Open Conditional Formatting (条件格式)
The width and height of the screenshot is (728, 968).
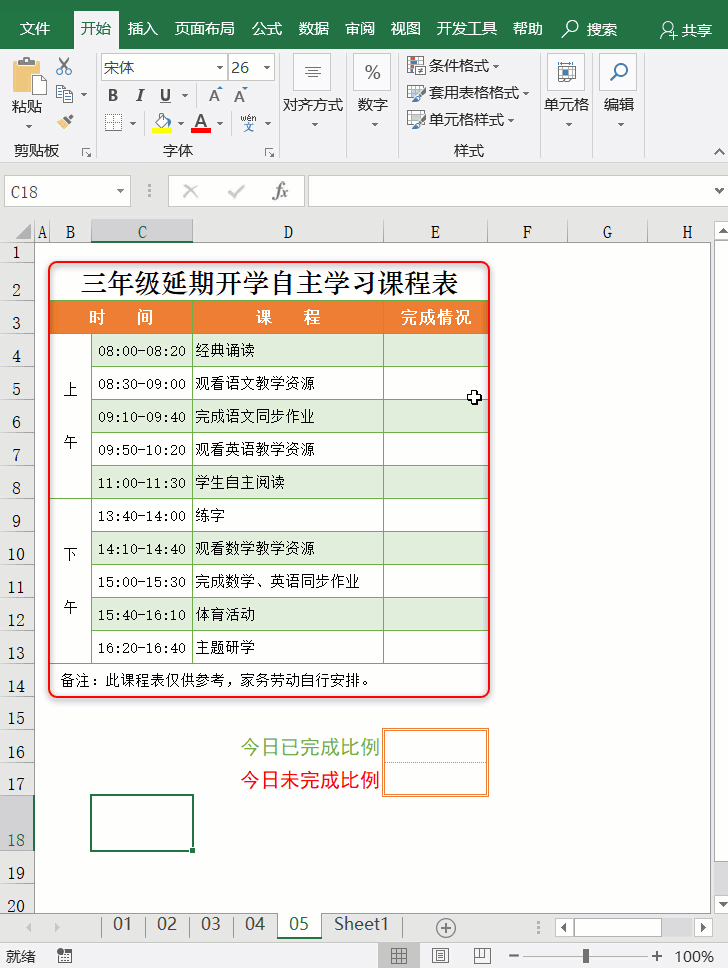coord(453,65)
